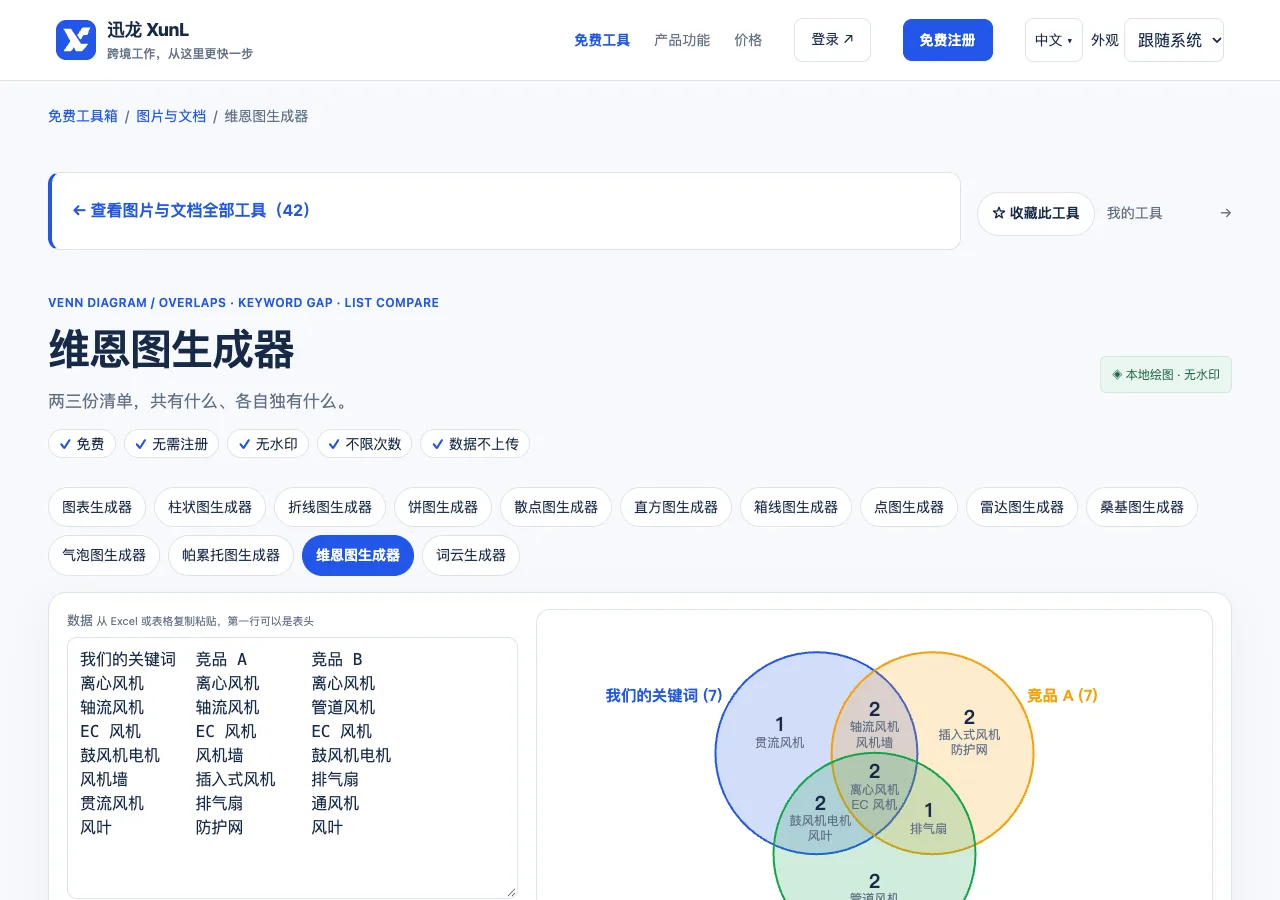This screenshot has width=1280, height=900.
Task: Click inside the data paste text area
Action: pyautogui.click(x=292, y=768)
